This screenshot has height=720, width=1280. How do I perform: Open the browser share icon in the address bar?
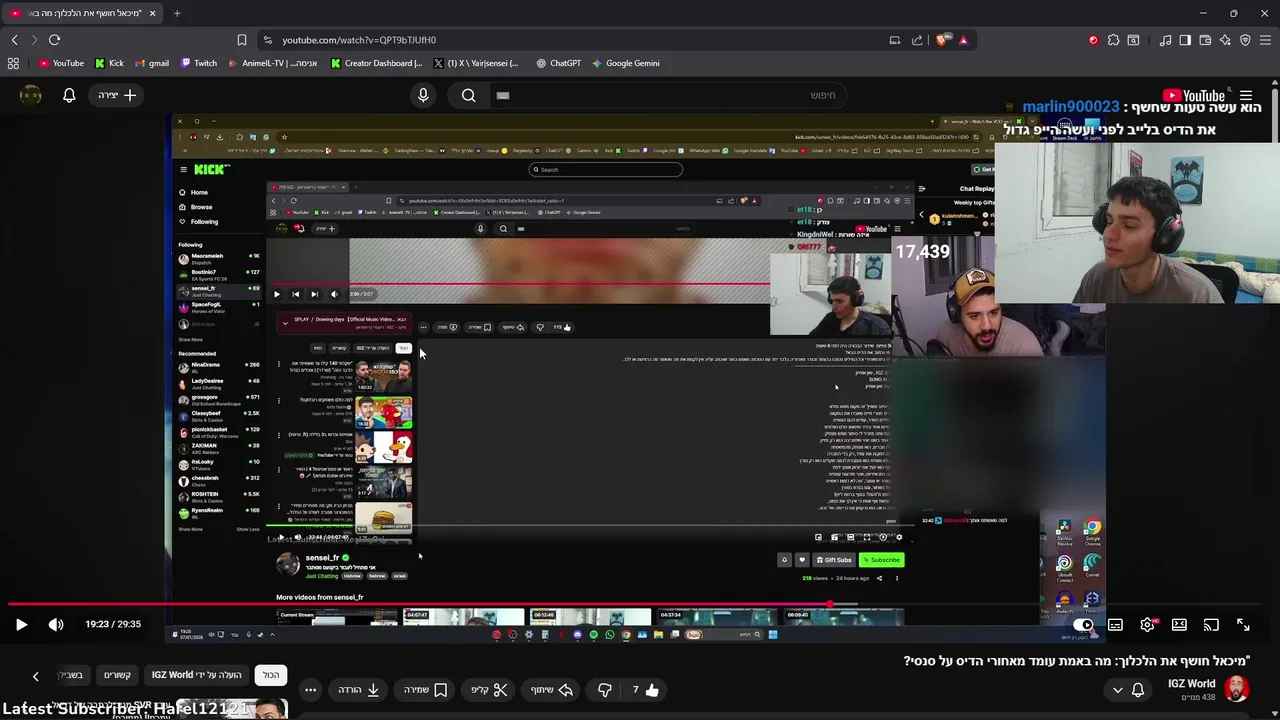coord(917,40)
